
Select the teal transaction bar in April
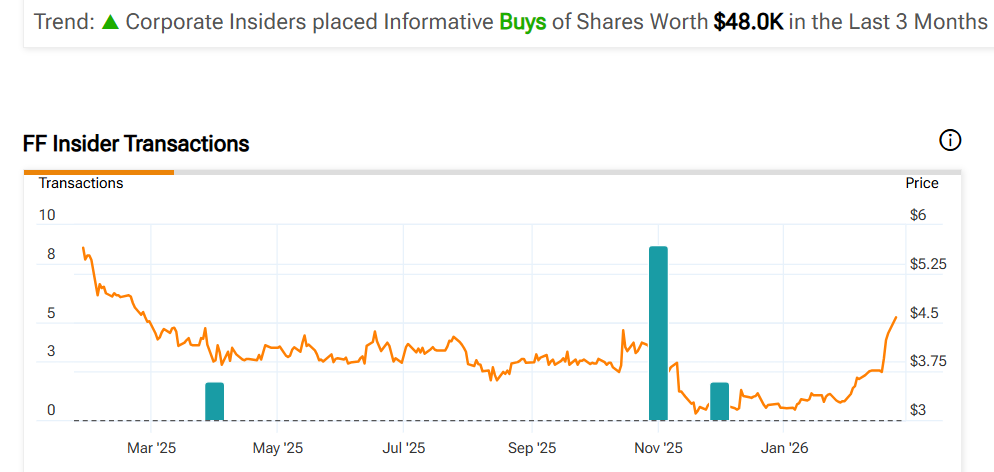coord(214,401)
